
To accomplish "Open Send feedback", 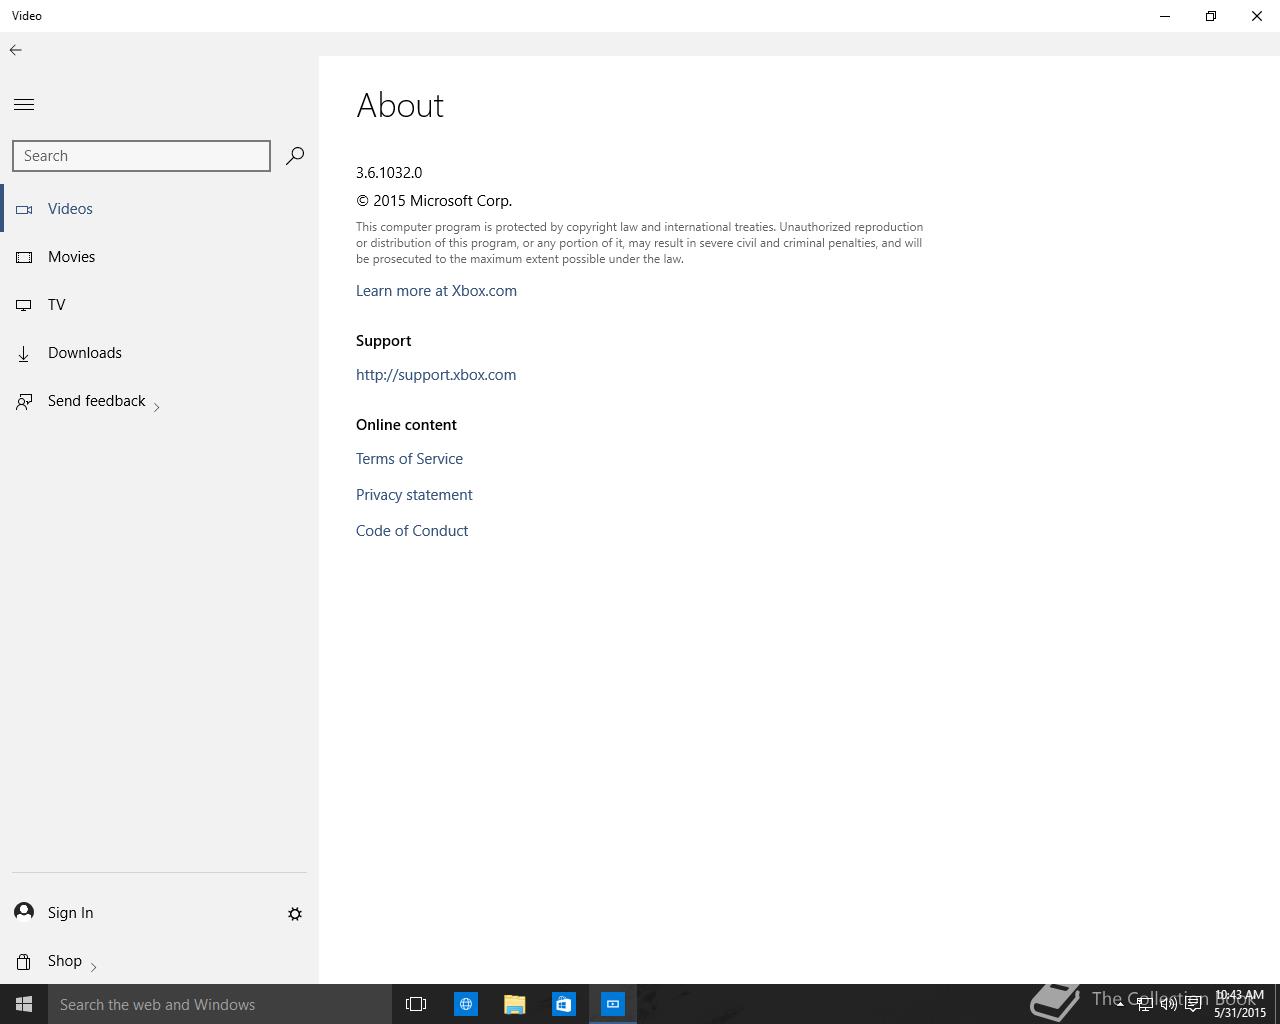I will coord(160,401).
